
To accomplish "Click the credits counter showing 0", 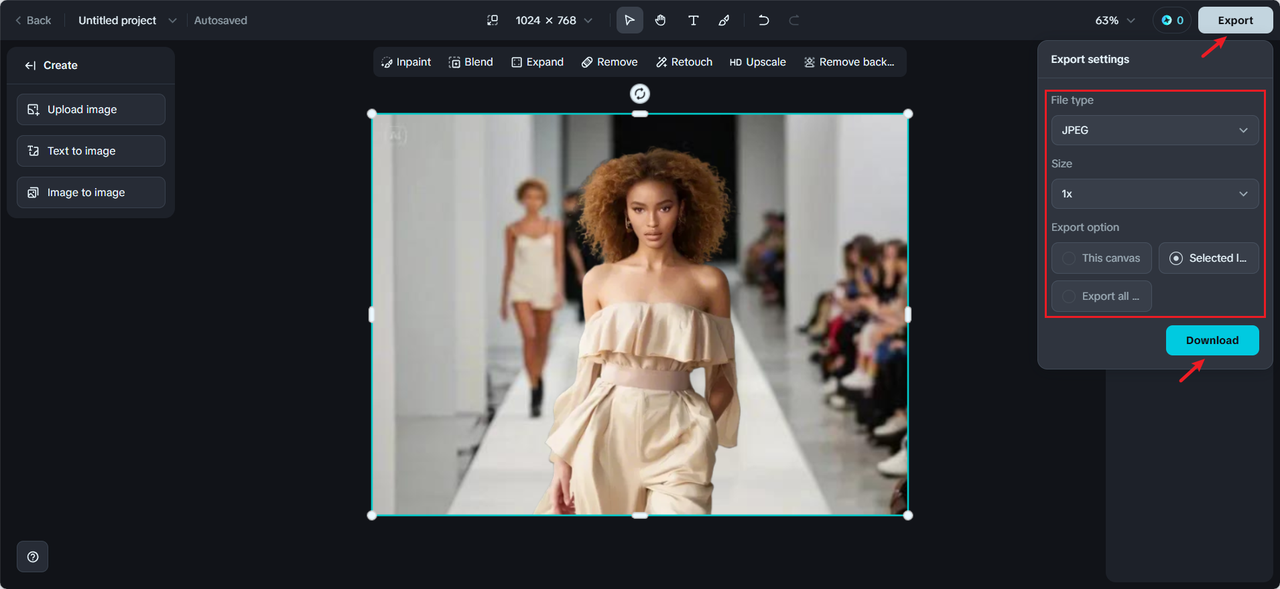I will point(1172,20).
